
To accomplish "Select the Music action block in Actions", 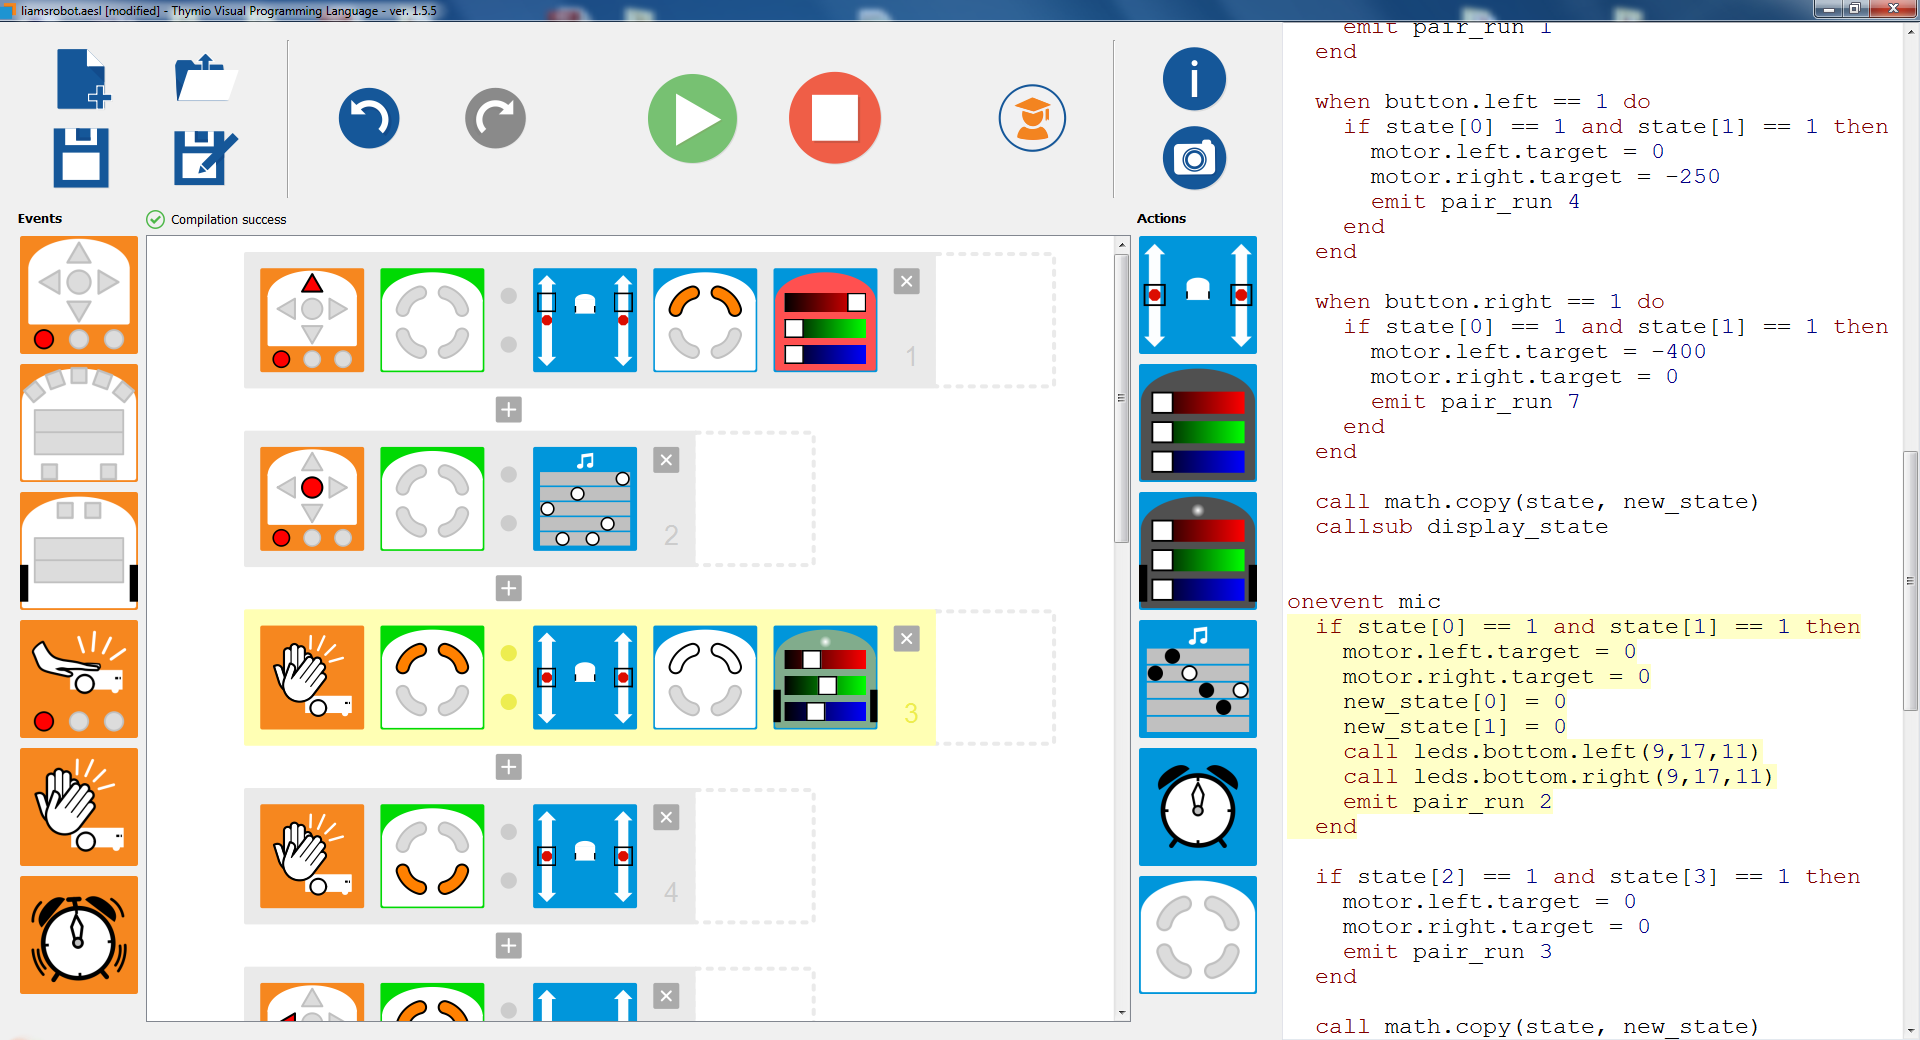I will [x=1198, y=679].
